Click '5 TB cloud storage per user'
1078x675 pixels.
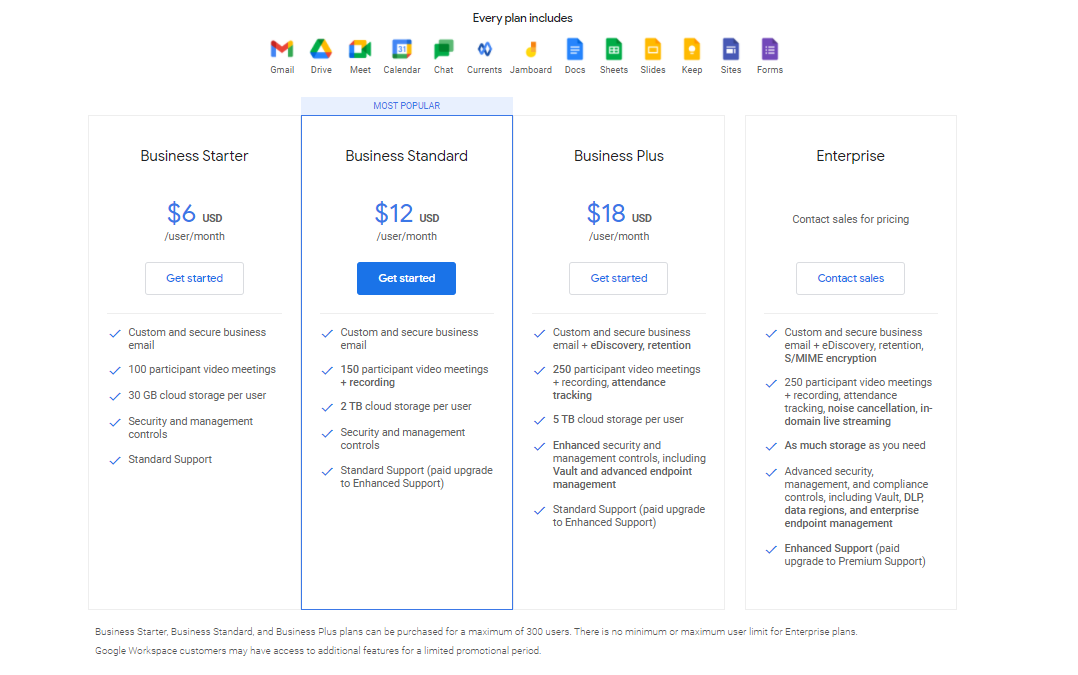[618, 420]
